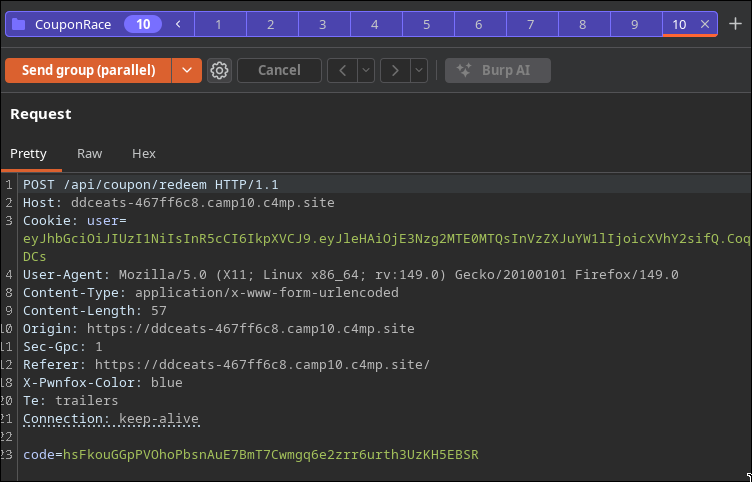Image resolution: width=752 pixels, height=482 pixels.
Task: Click the Origin header line
Action: point(219,329)
